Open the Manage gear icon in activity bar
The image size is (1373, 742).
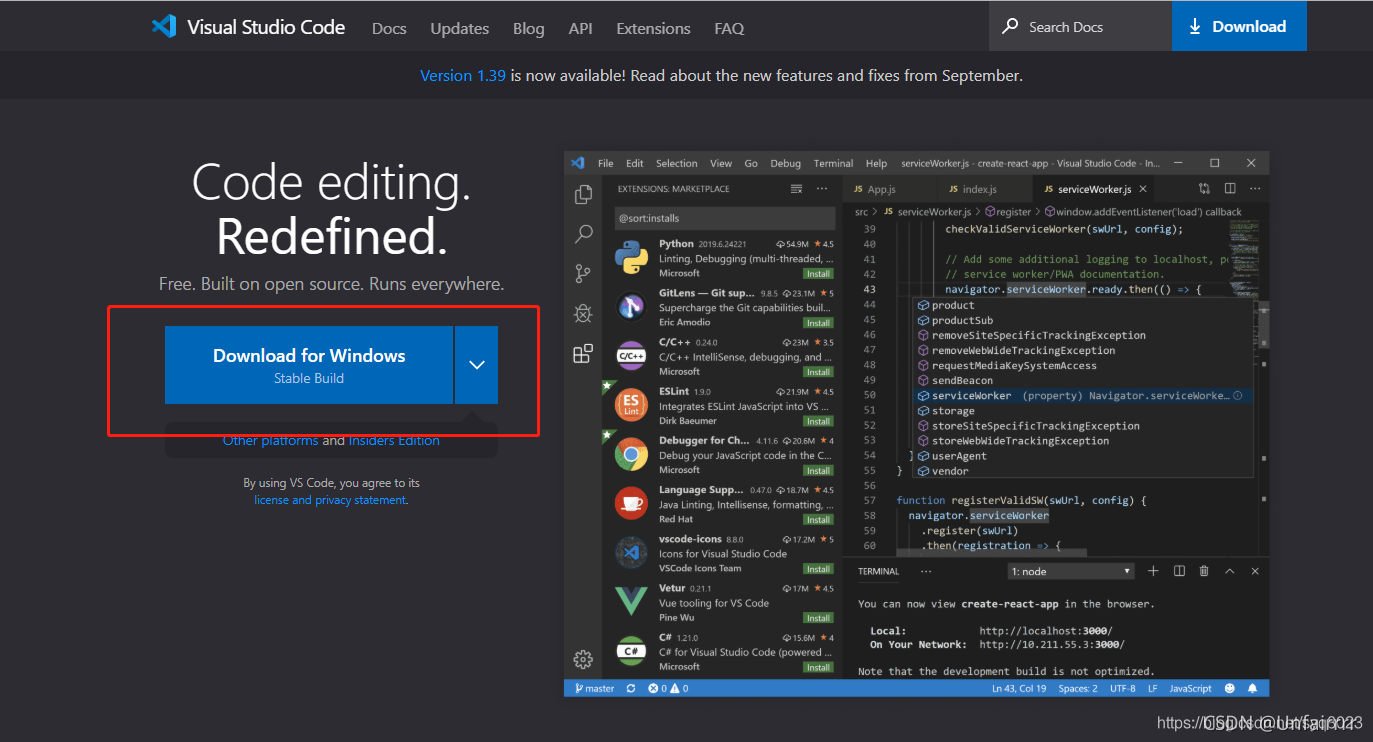[583, 659]
